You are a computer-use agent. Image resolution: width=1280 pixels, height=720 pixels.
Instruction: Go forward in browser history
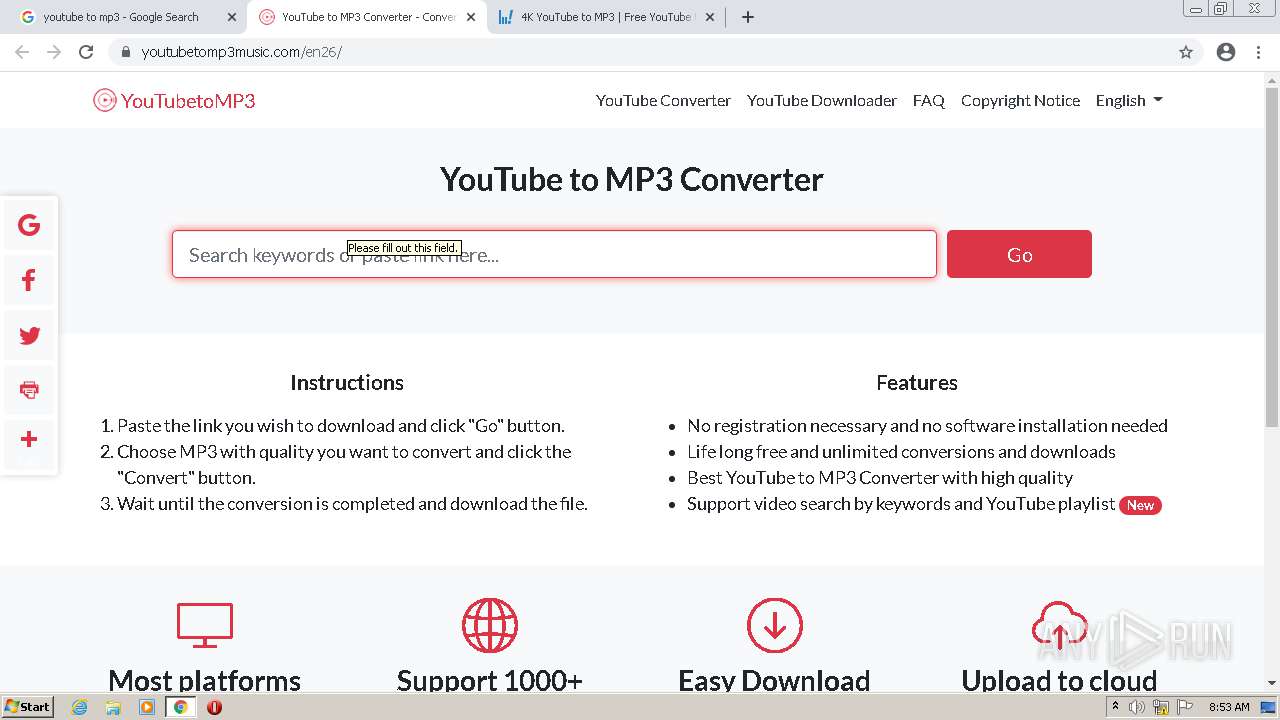[54, 52]
